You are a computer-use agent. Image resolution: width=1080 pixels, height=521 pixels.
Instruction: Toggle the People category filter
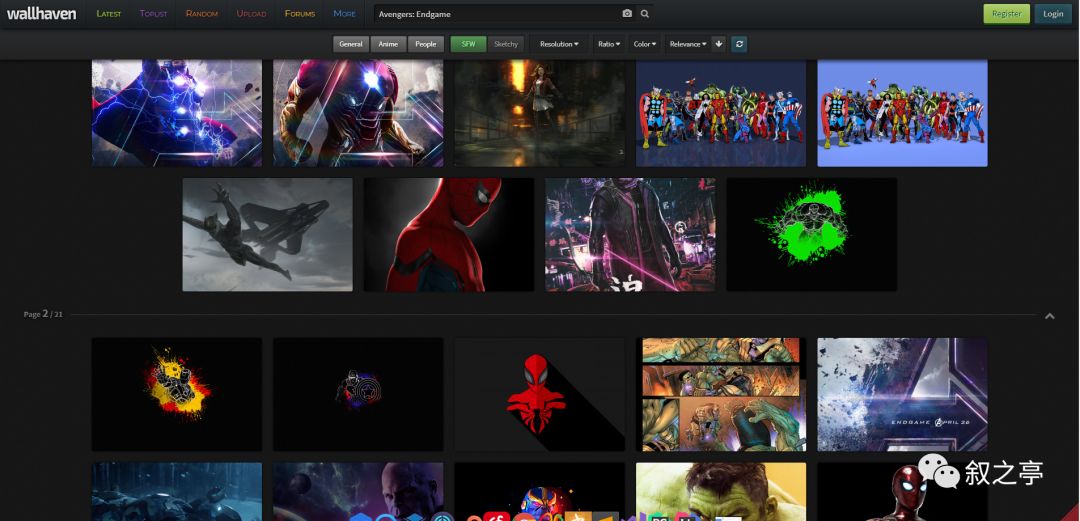click(426, 44)
